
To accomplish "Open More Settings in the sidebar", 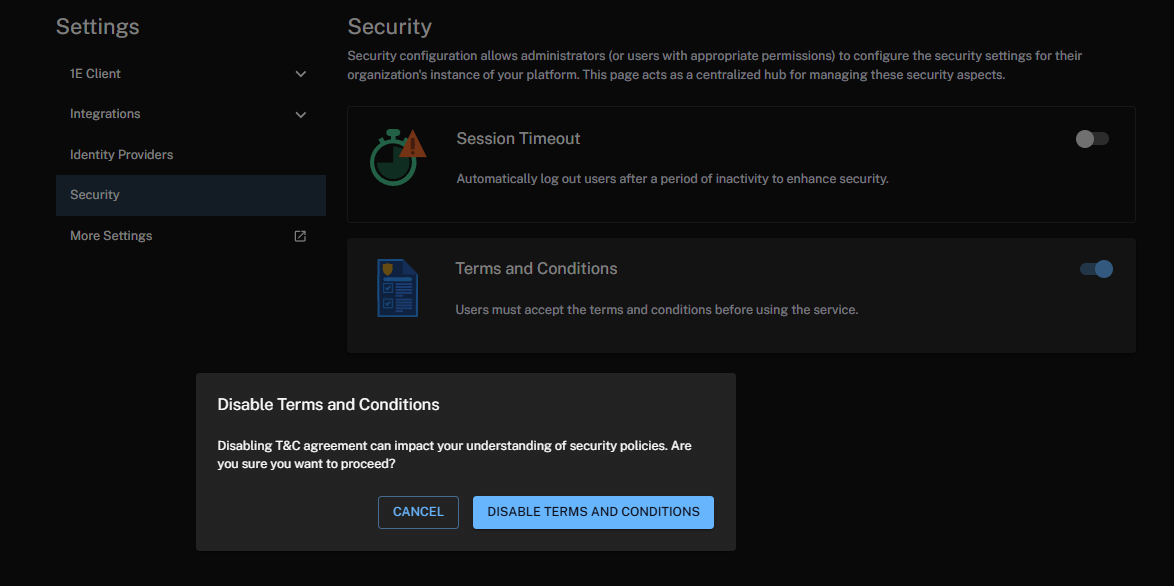I will click(111, 236).
